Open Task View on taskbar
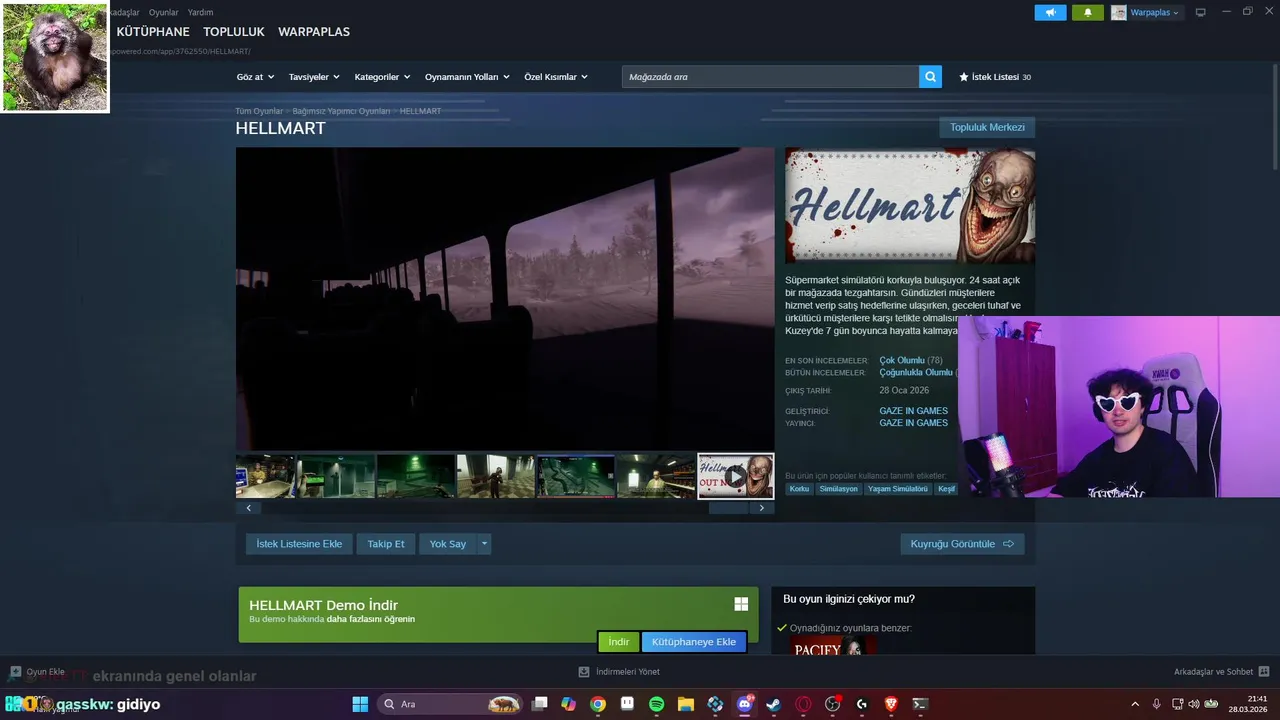This screenshot has height=720, width=1280. (540, 704)
